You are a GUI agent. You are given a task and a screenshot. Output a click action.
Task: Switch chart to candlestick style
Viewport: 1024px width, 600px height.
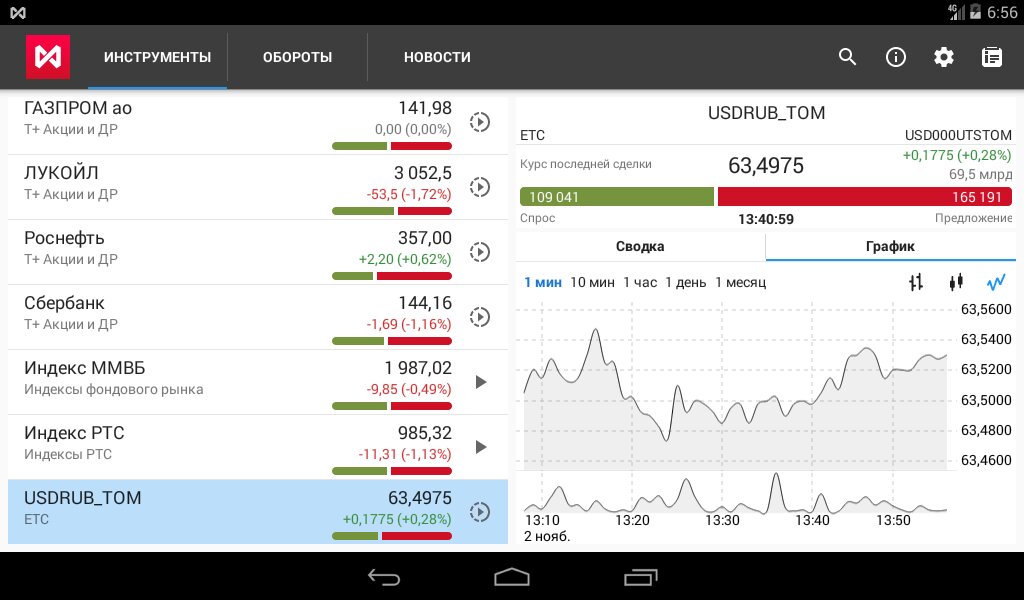click(x=956, y=282)
